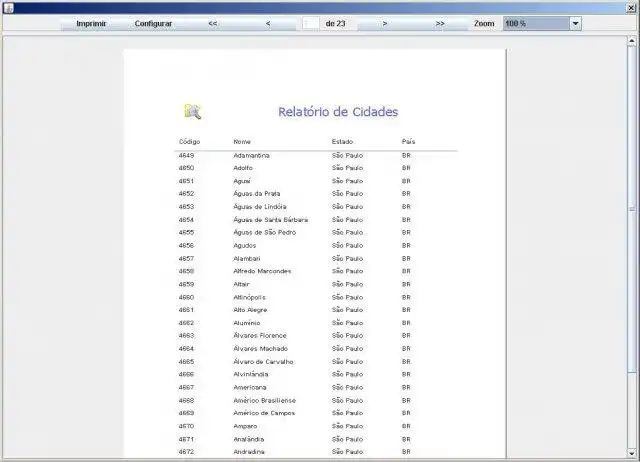
Task: Click the Relatório de Cidades title
Action: click(338, 112)
